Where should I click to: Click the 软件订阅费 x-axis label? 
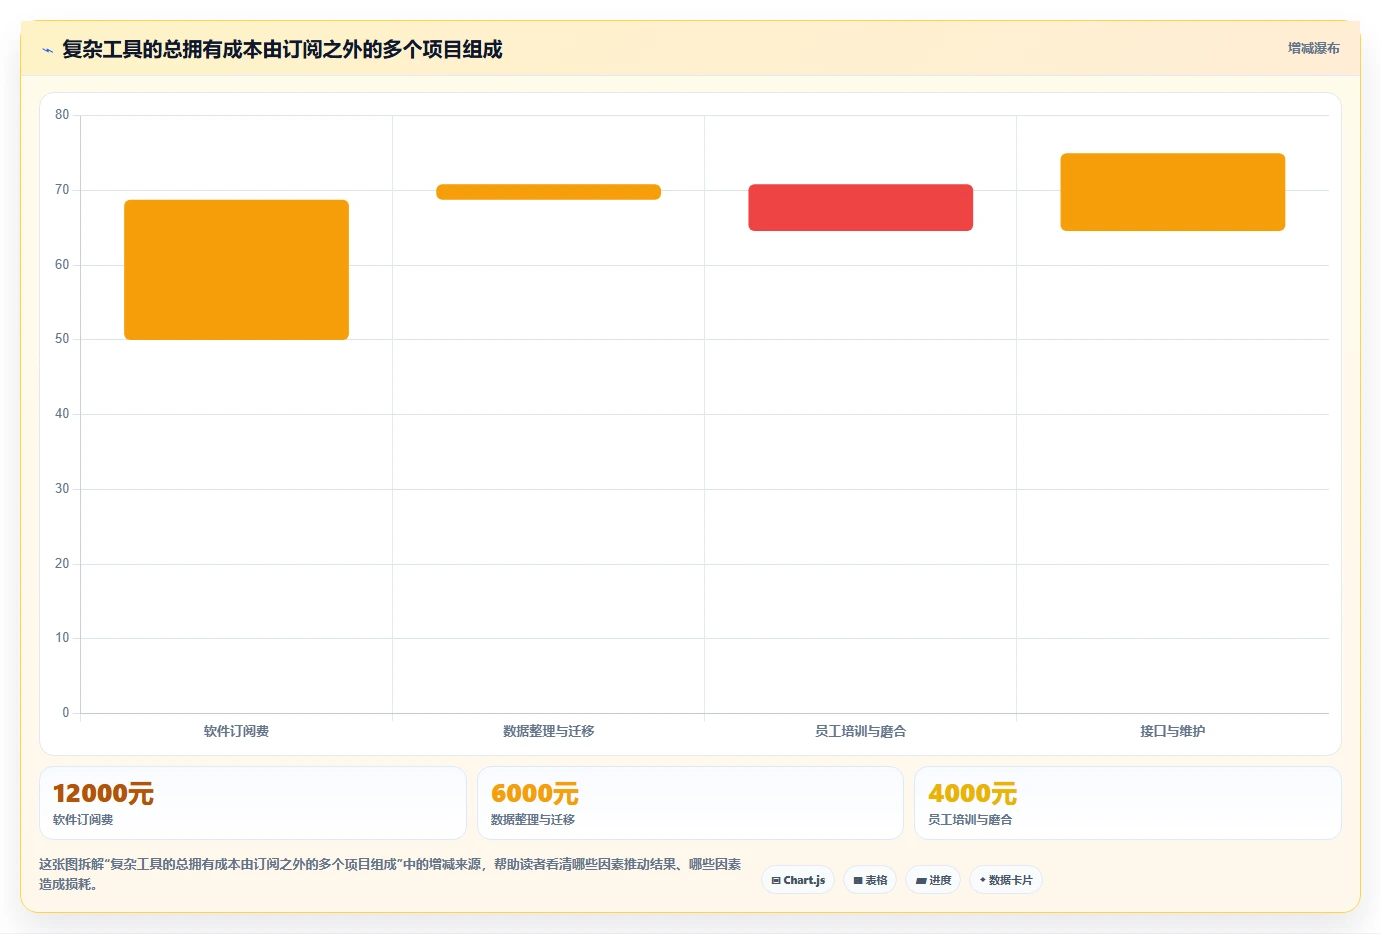click(236, 731)
